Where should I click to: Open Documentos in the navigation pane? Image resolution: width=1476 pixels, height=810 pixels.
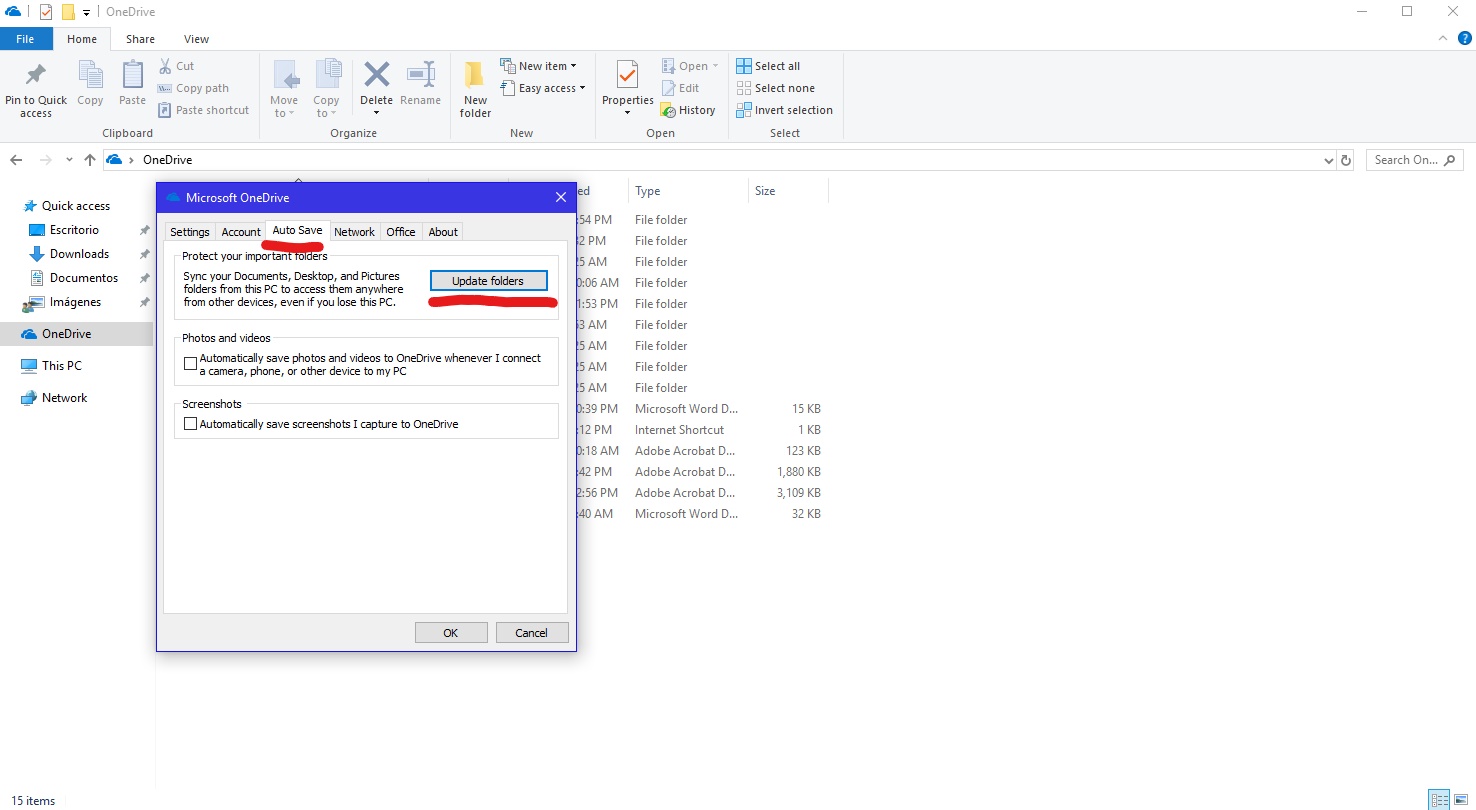pos(84,278)
